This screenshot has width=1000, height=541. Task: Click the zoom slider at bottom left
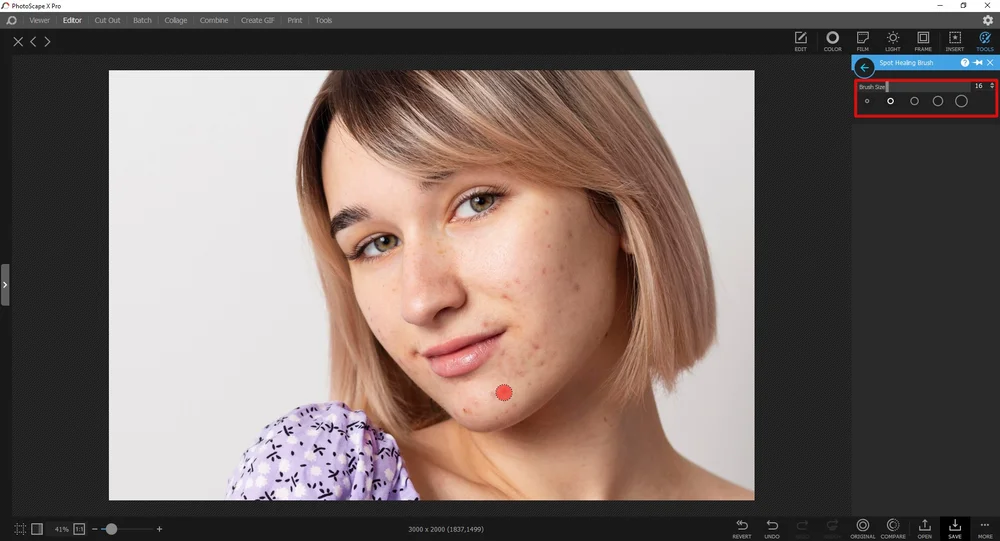(111, 529)
